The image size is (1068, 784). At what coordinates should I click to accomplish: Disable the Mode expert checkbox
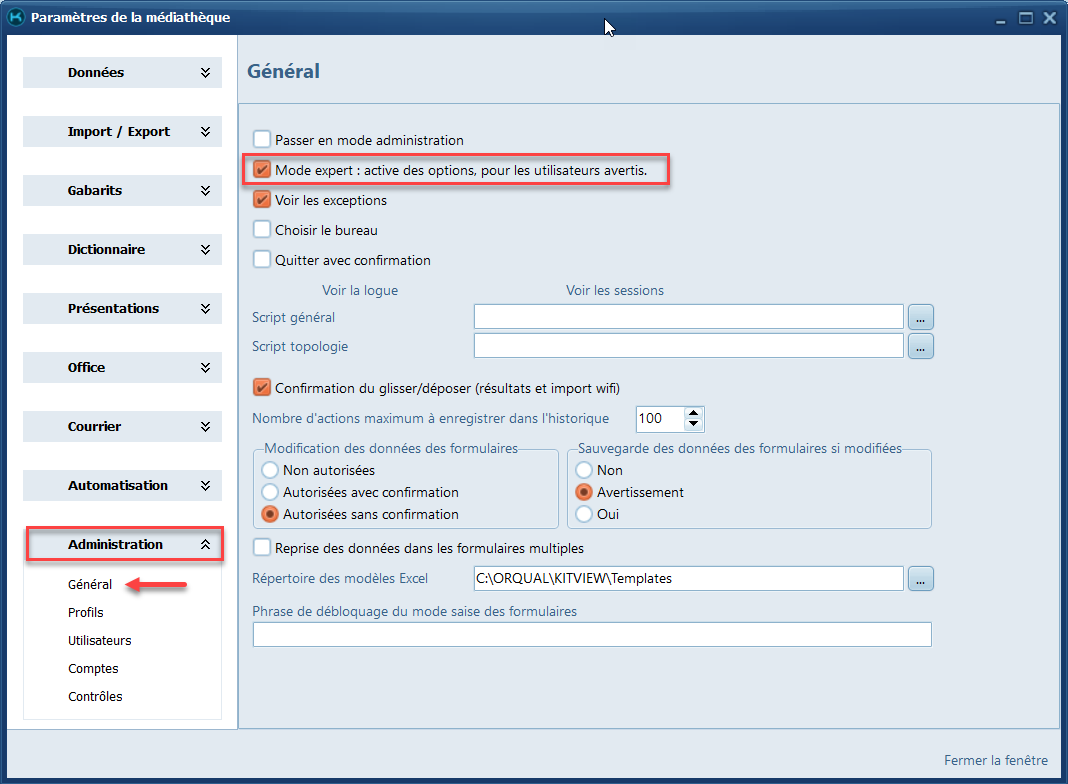[262, 170]
